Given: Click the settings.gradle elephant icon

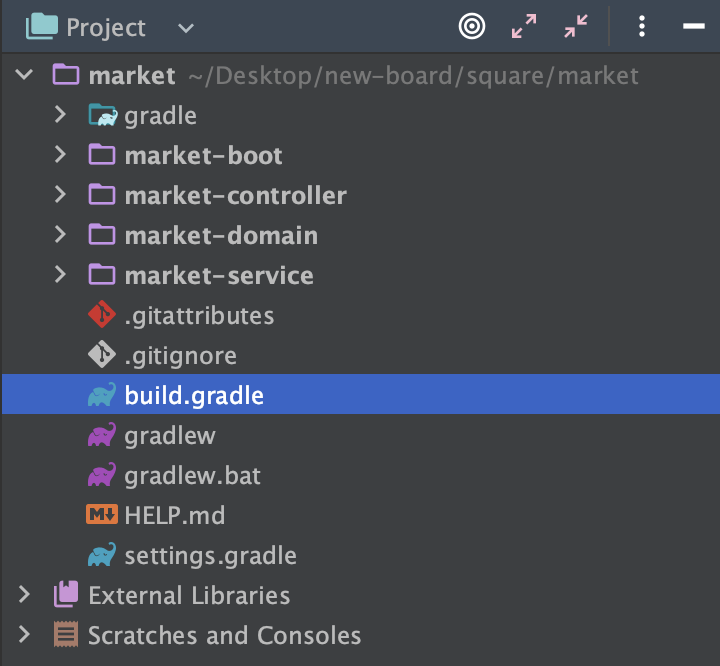Looking at the screenshot, I should click(x=101, y=554).
